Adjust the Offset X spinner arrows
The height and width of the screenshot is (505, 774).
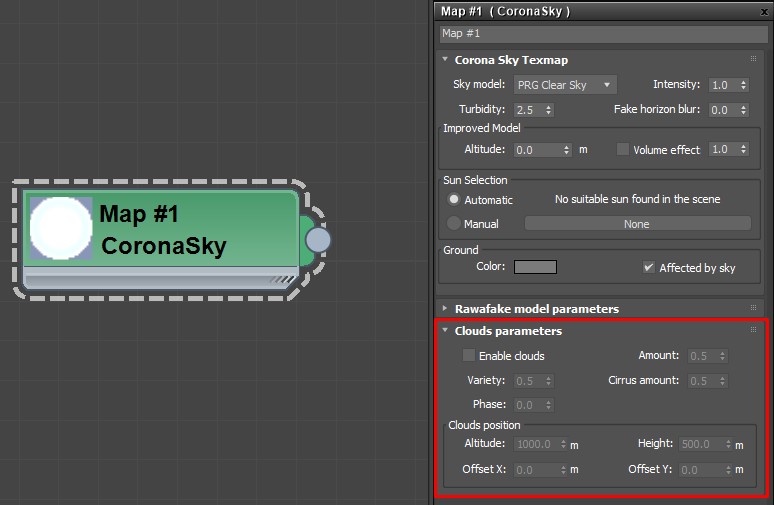(563, 470)
